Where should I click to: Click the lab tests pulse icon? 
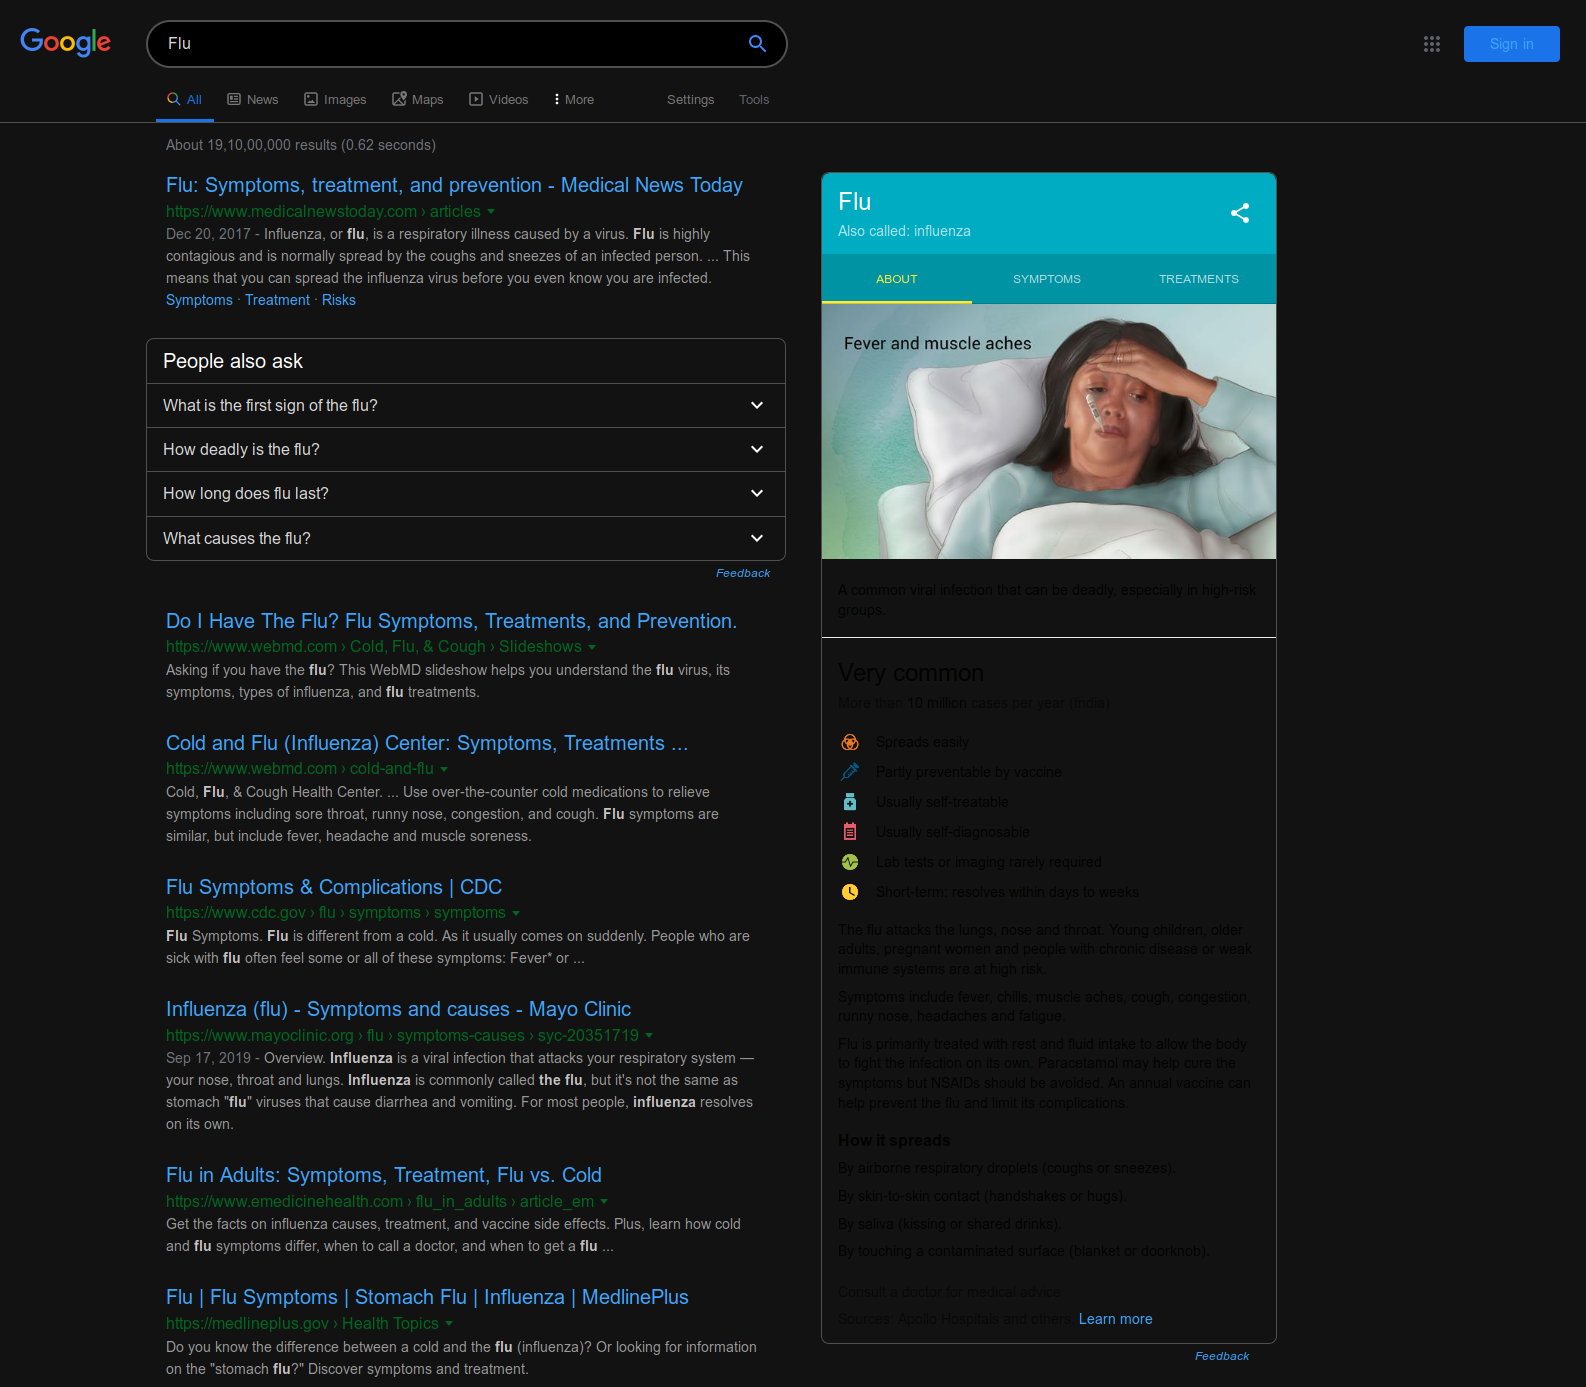850,862
